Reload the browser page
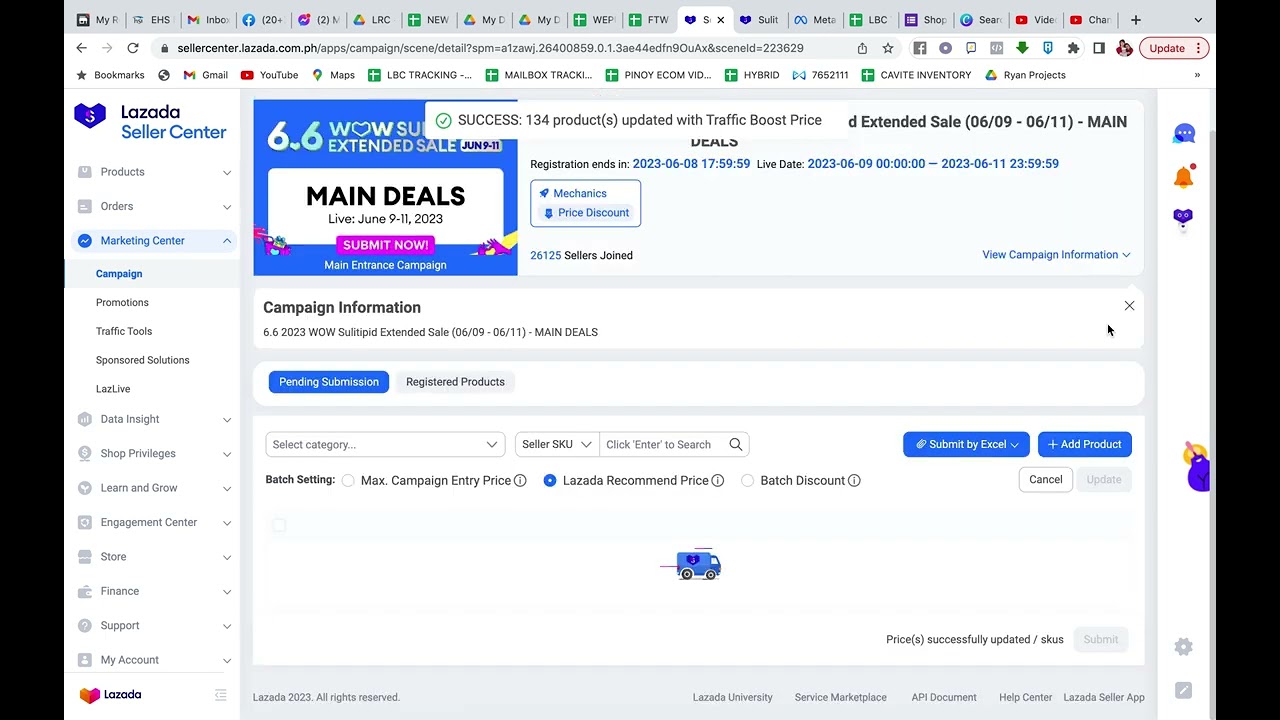Screen dimensions: 1280x720 pos(133,48)
